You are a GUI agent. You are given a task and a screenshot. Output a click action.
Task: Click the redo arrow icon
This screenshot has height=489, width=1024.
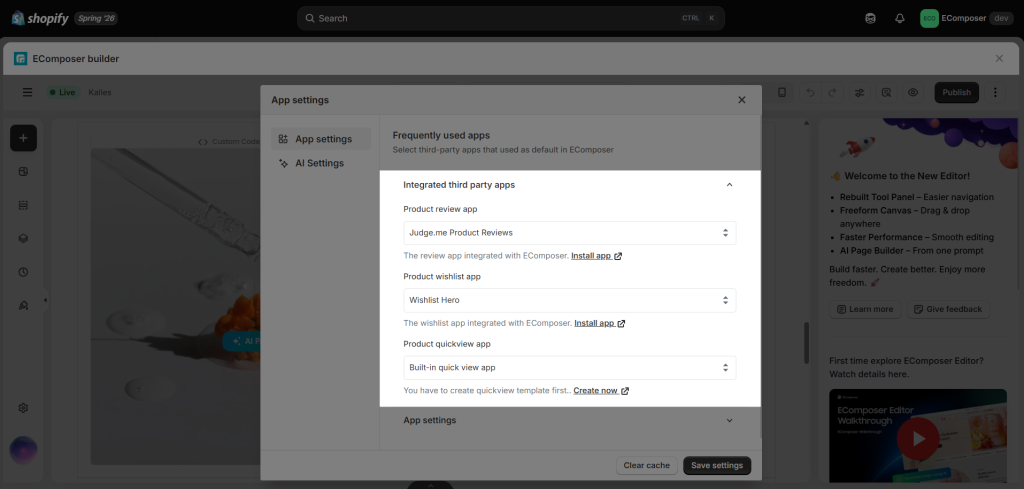tap(832, 93)
